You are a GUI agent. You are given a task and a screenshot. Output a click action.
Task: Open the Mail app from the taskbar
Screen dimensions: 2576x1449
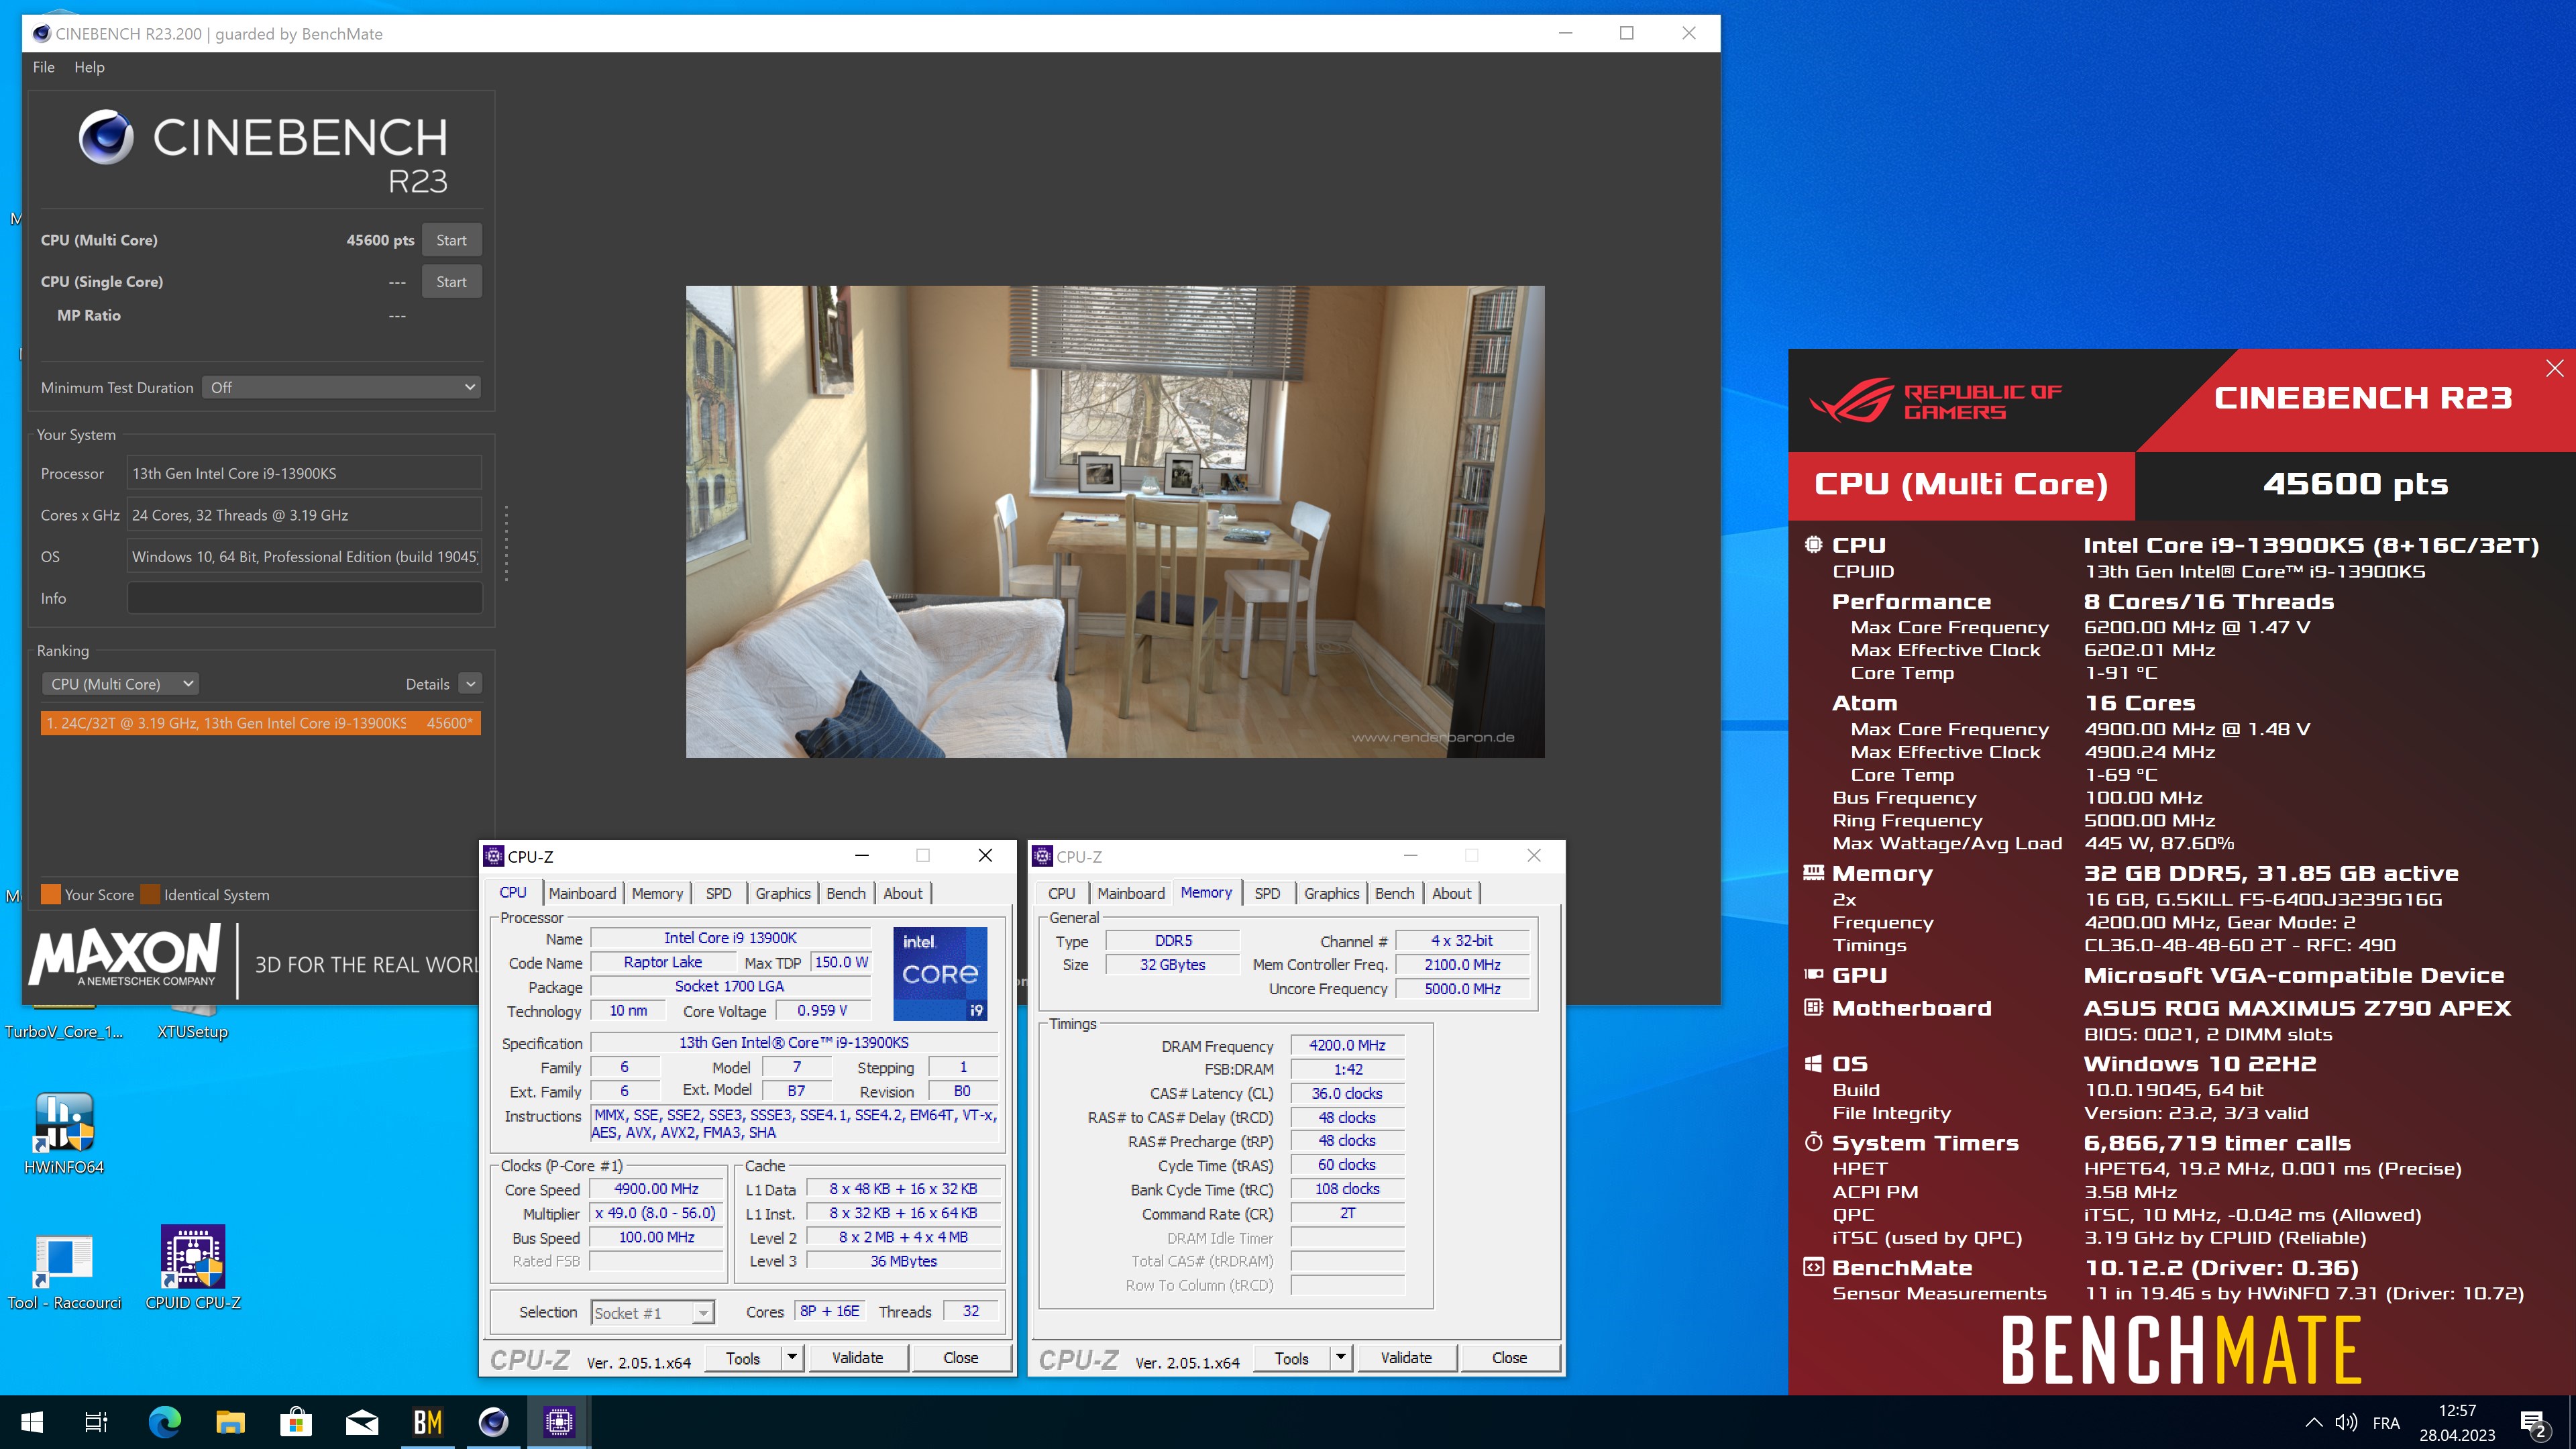(362, 1422)
